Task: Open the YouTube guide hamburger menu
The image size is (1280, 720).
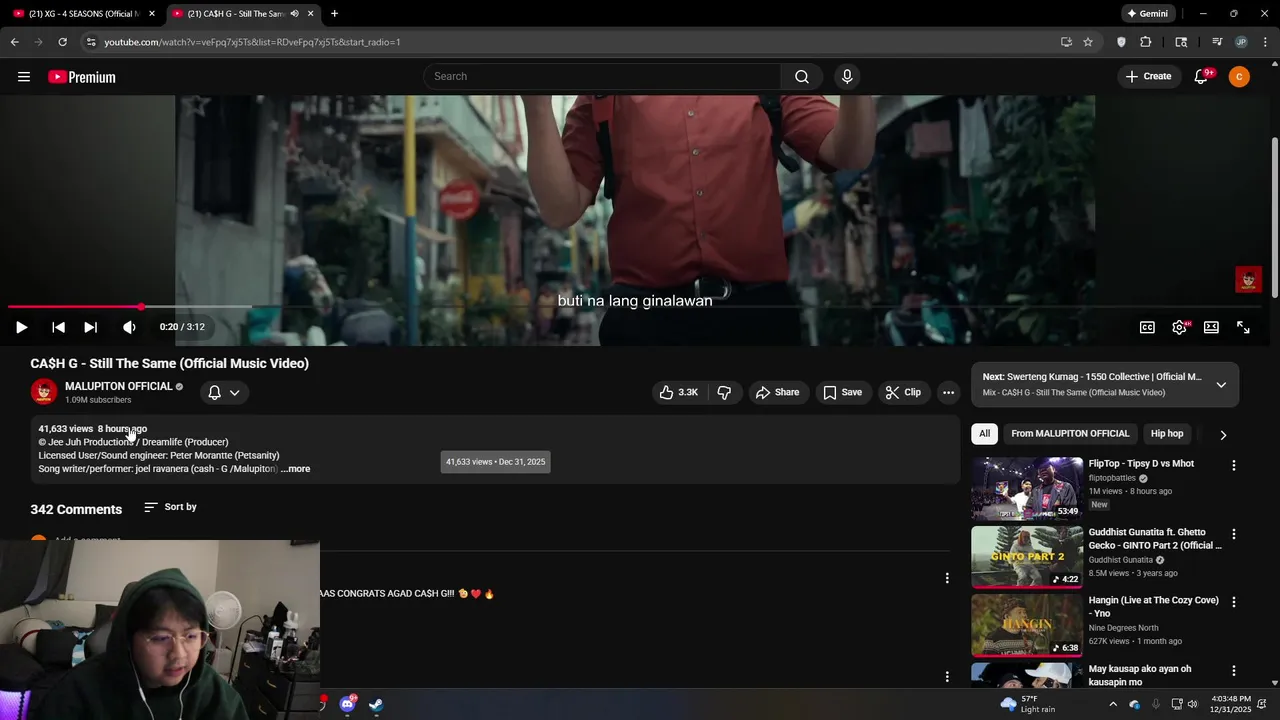Action: 24,77
